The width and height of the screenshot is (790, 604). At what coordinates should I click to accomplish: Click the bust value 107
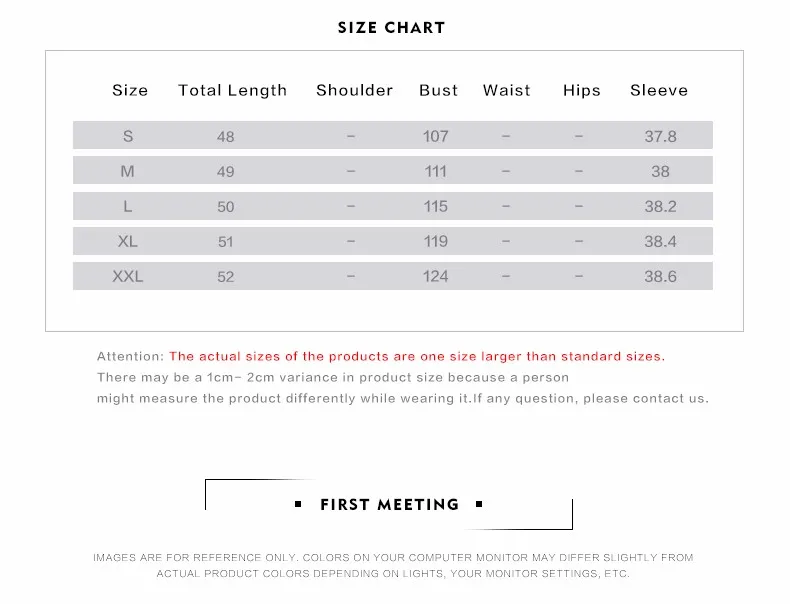(x=435, y=136)
